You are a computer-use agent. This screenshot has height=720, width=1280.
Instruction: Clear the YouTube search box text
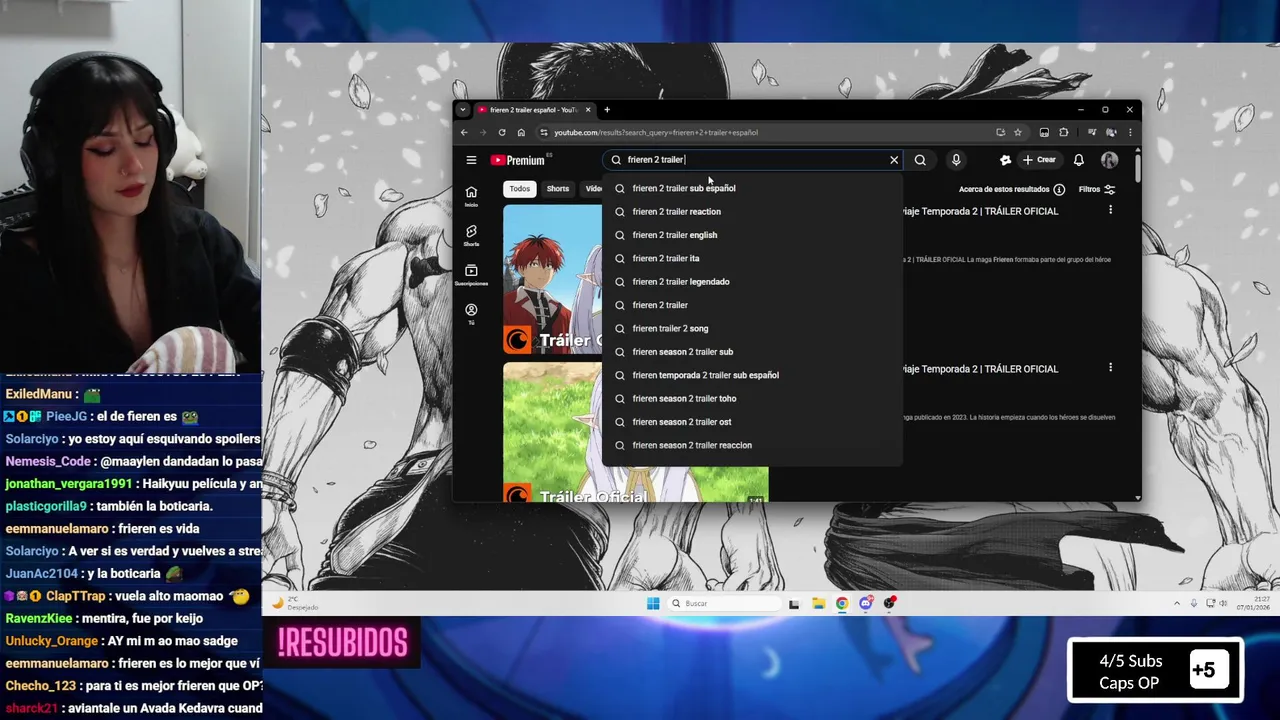894,160
